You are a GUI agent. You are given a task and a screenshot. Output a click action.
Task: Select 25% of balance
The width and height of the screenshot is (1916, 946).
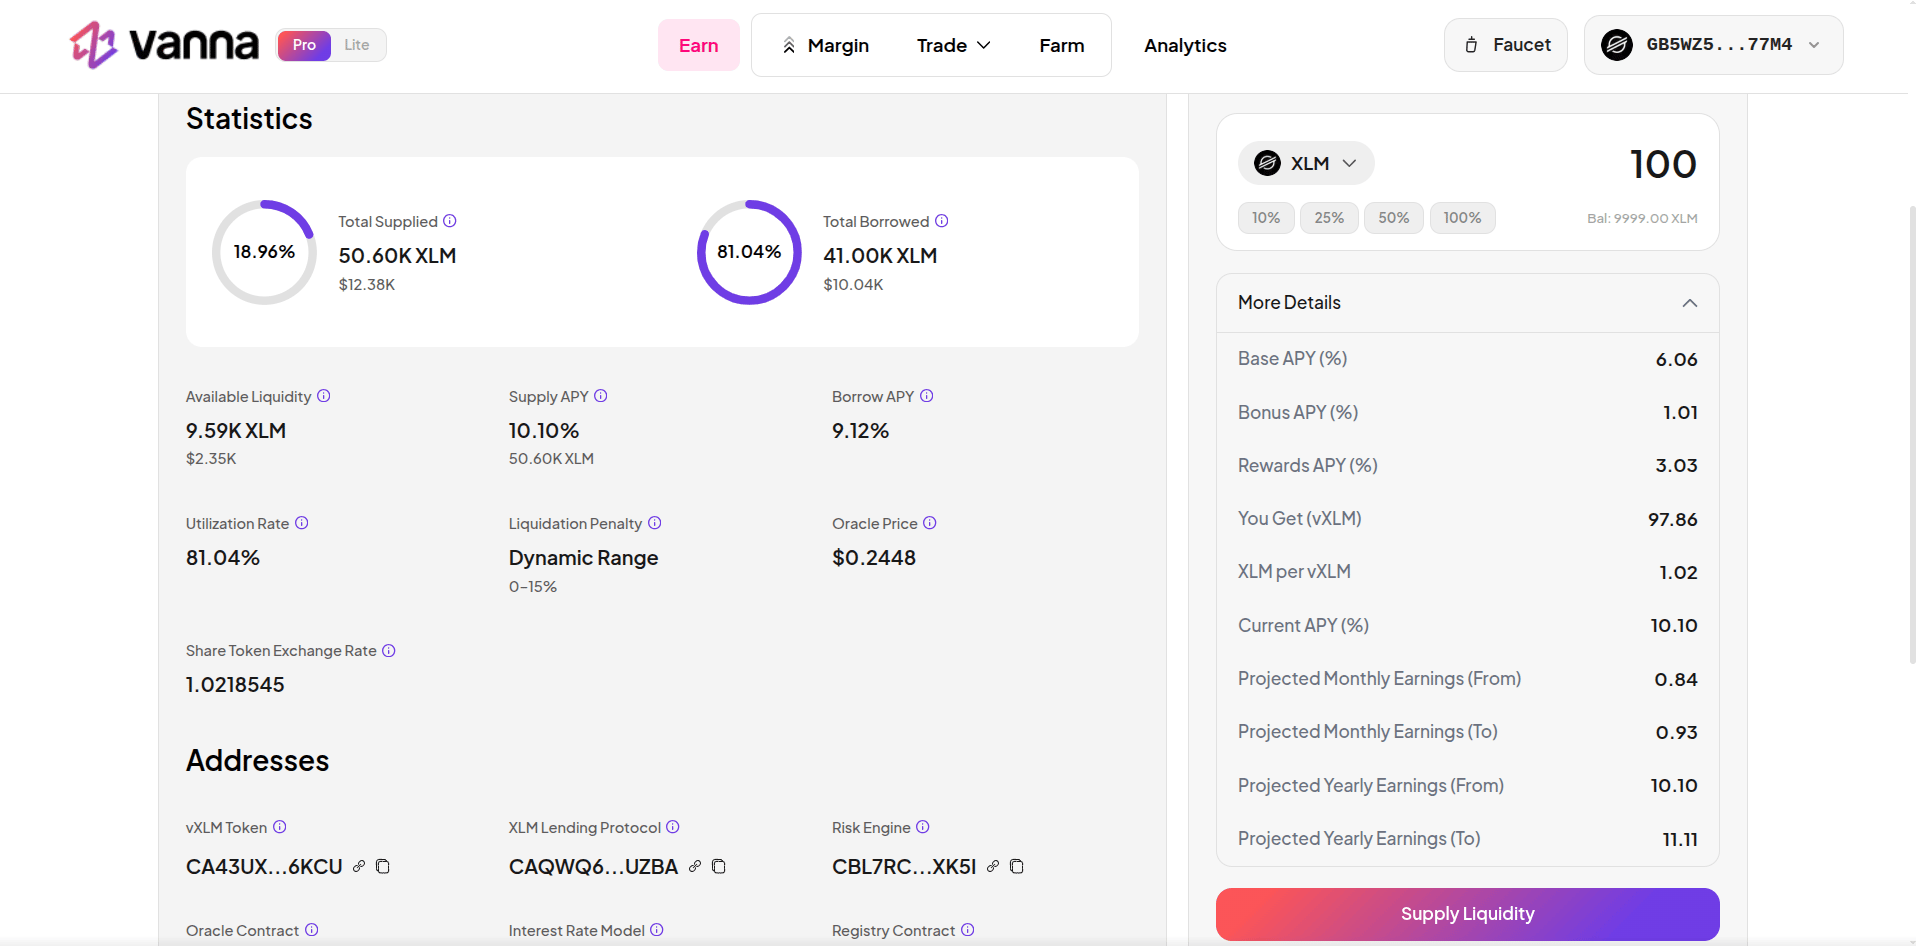(1329, 218)
